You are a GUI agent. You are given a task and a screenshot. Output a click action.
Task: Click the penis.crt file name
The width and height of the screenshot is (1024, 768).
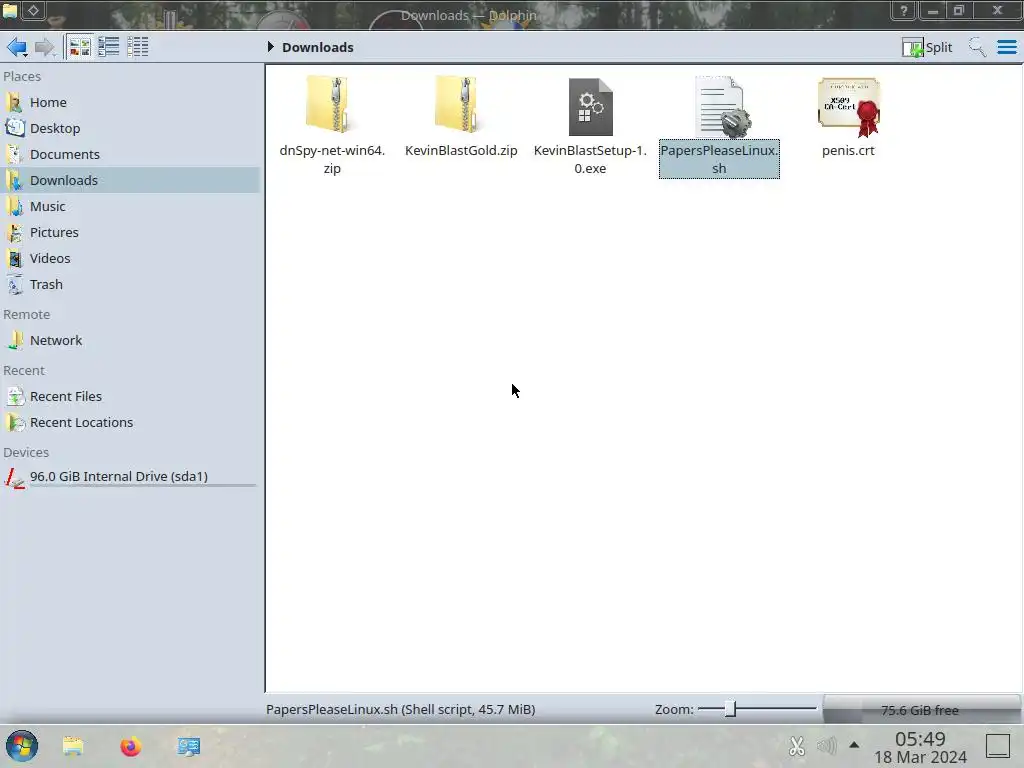click(848, 150)
